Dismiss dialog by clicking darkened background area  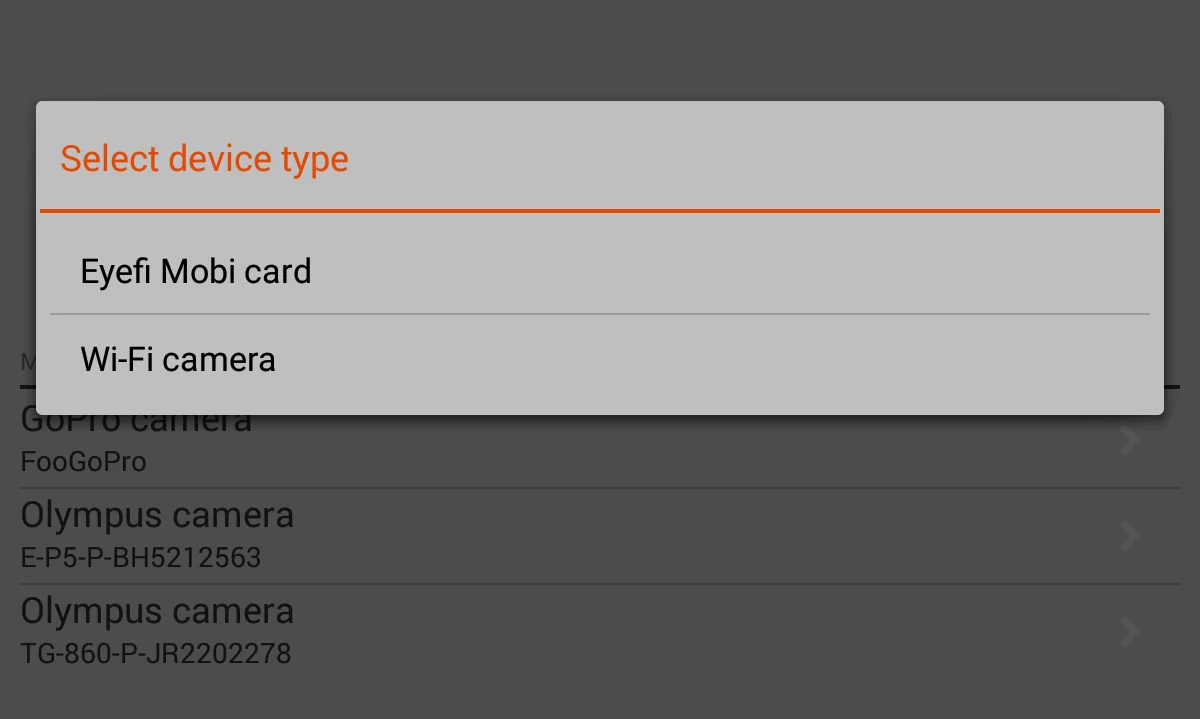click(600, 50)
